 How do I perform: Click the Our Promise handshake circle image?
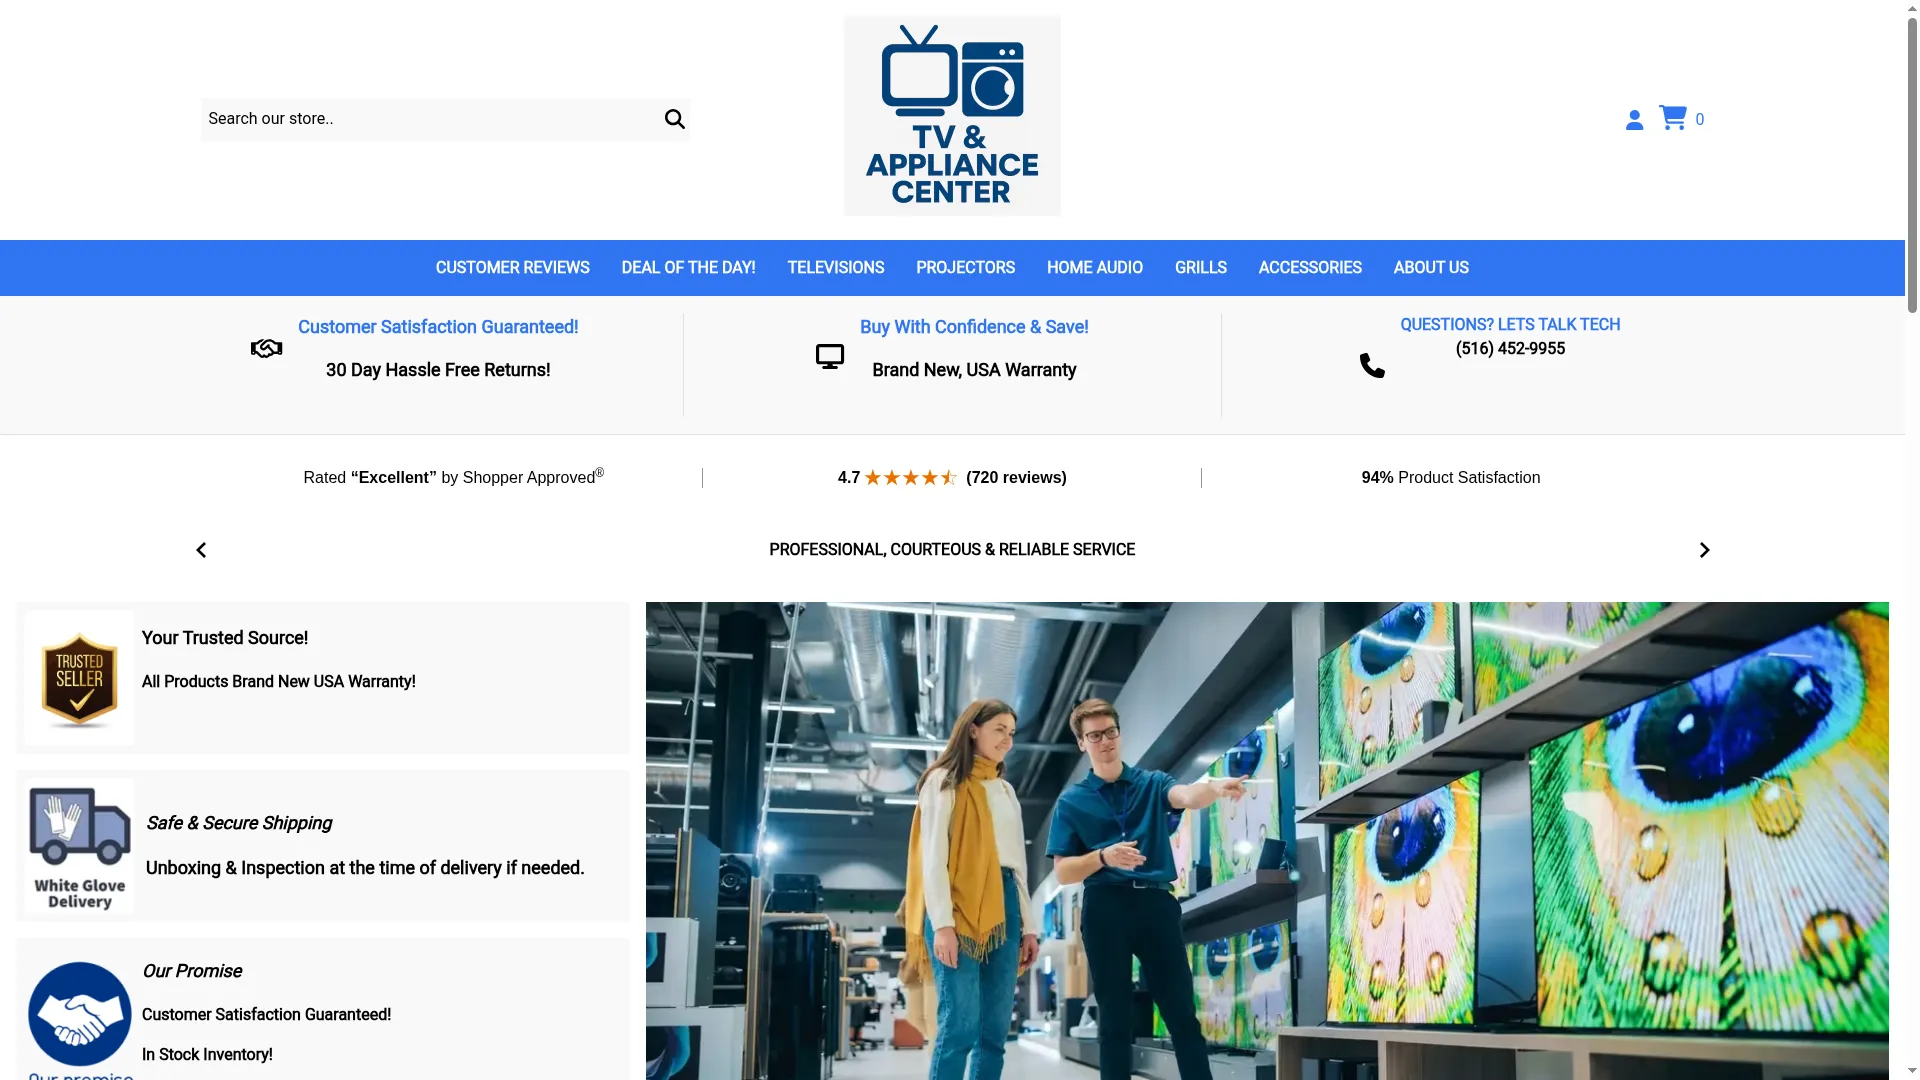click(x=79, y=1014)
